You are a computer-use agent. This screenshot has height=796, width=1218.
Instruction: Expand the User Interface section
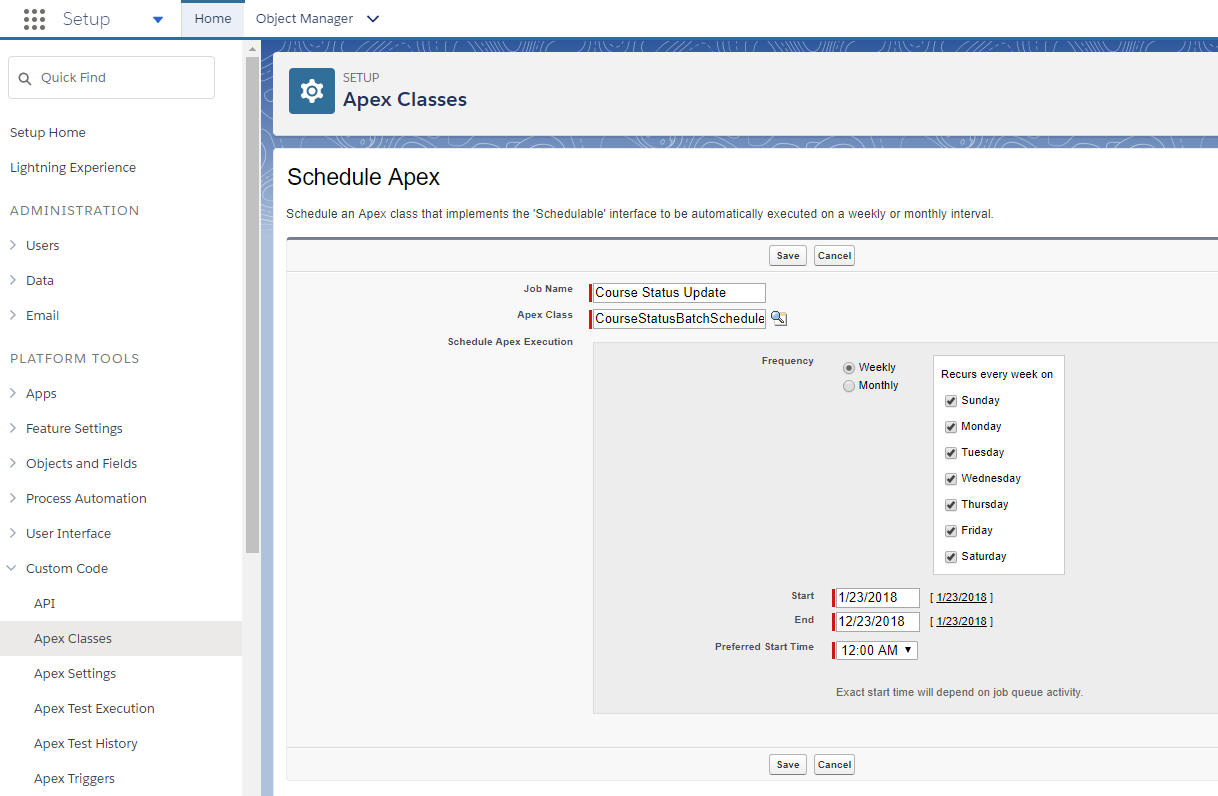(x=12, y=533)
